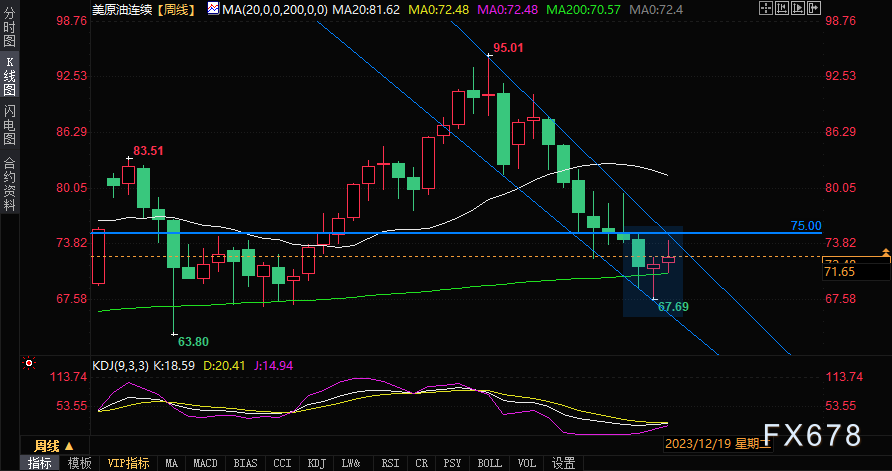Click the panel expand arrow icon
This screenshot has width=892, height=471.
[814, 8]
